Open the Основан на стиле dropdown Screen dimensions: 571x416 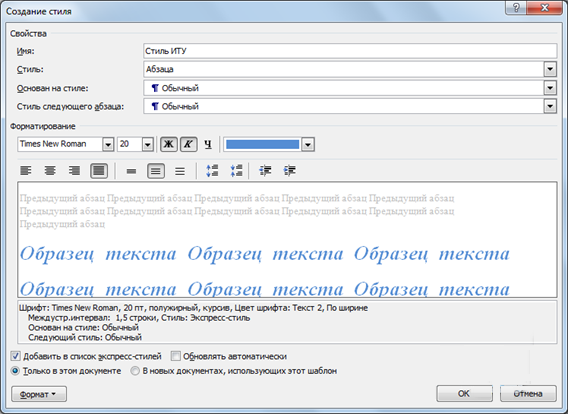[x=550, y=88]
